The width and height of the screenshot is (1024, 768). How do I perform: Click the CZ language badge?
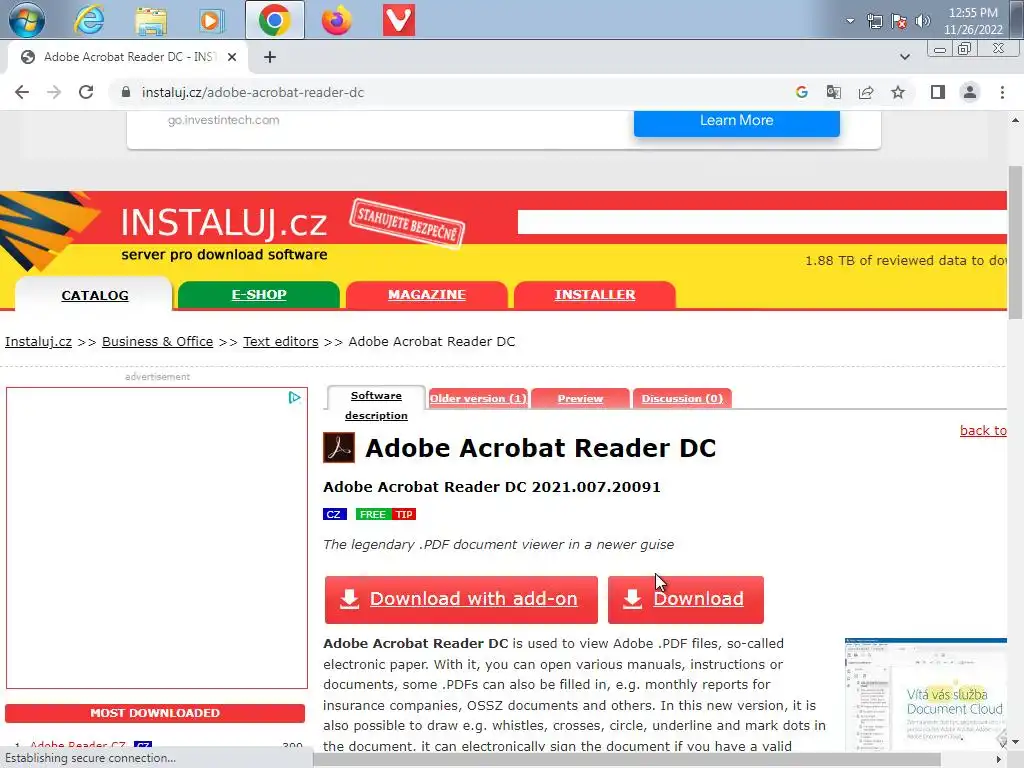334,515
